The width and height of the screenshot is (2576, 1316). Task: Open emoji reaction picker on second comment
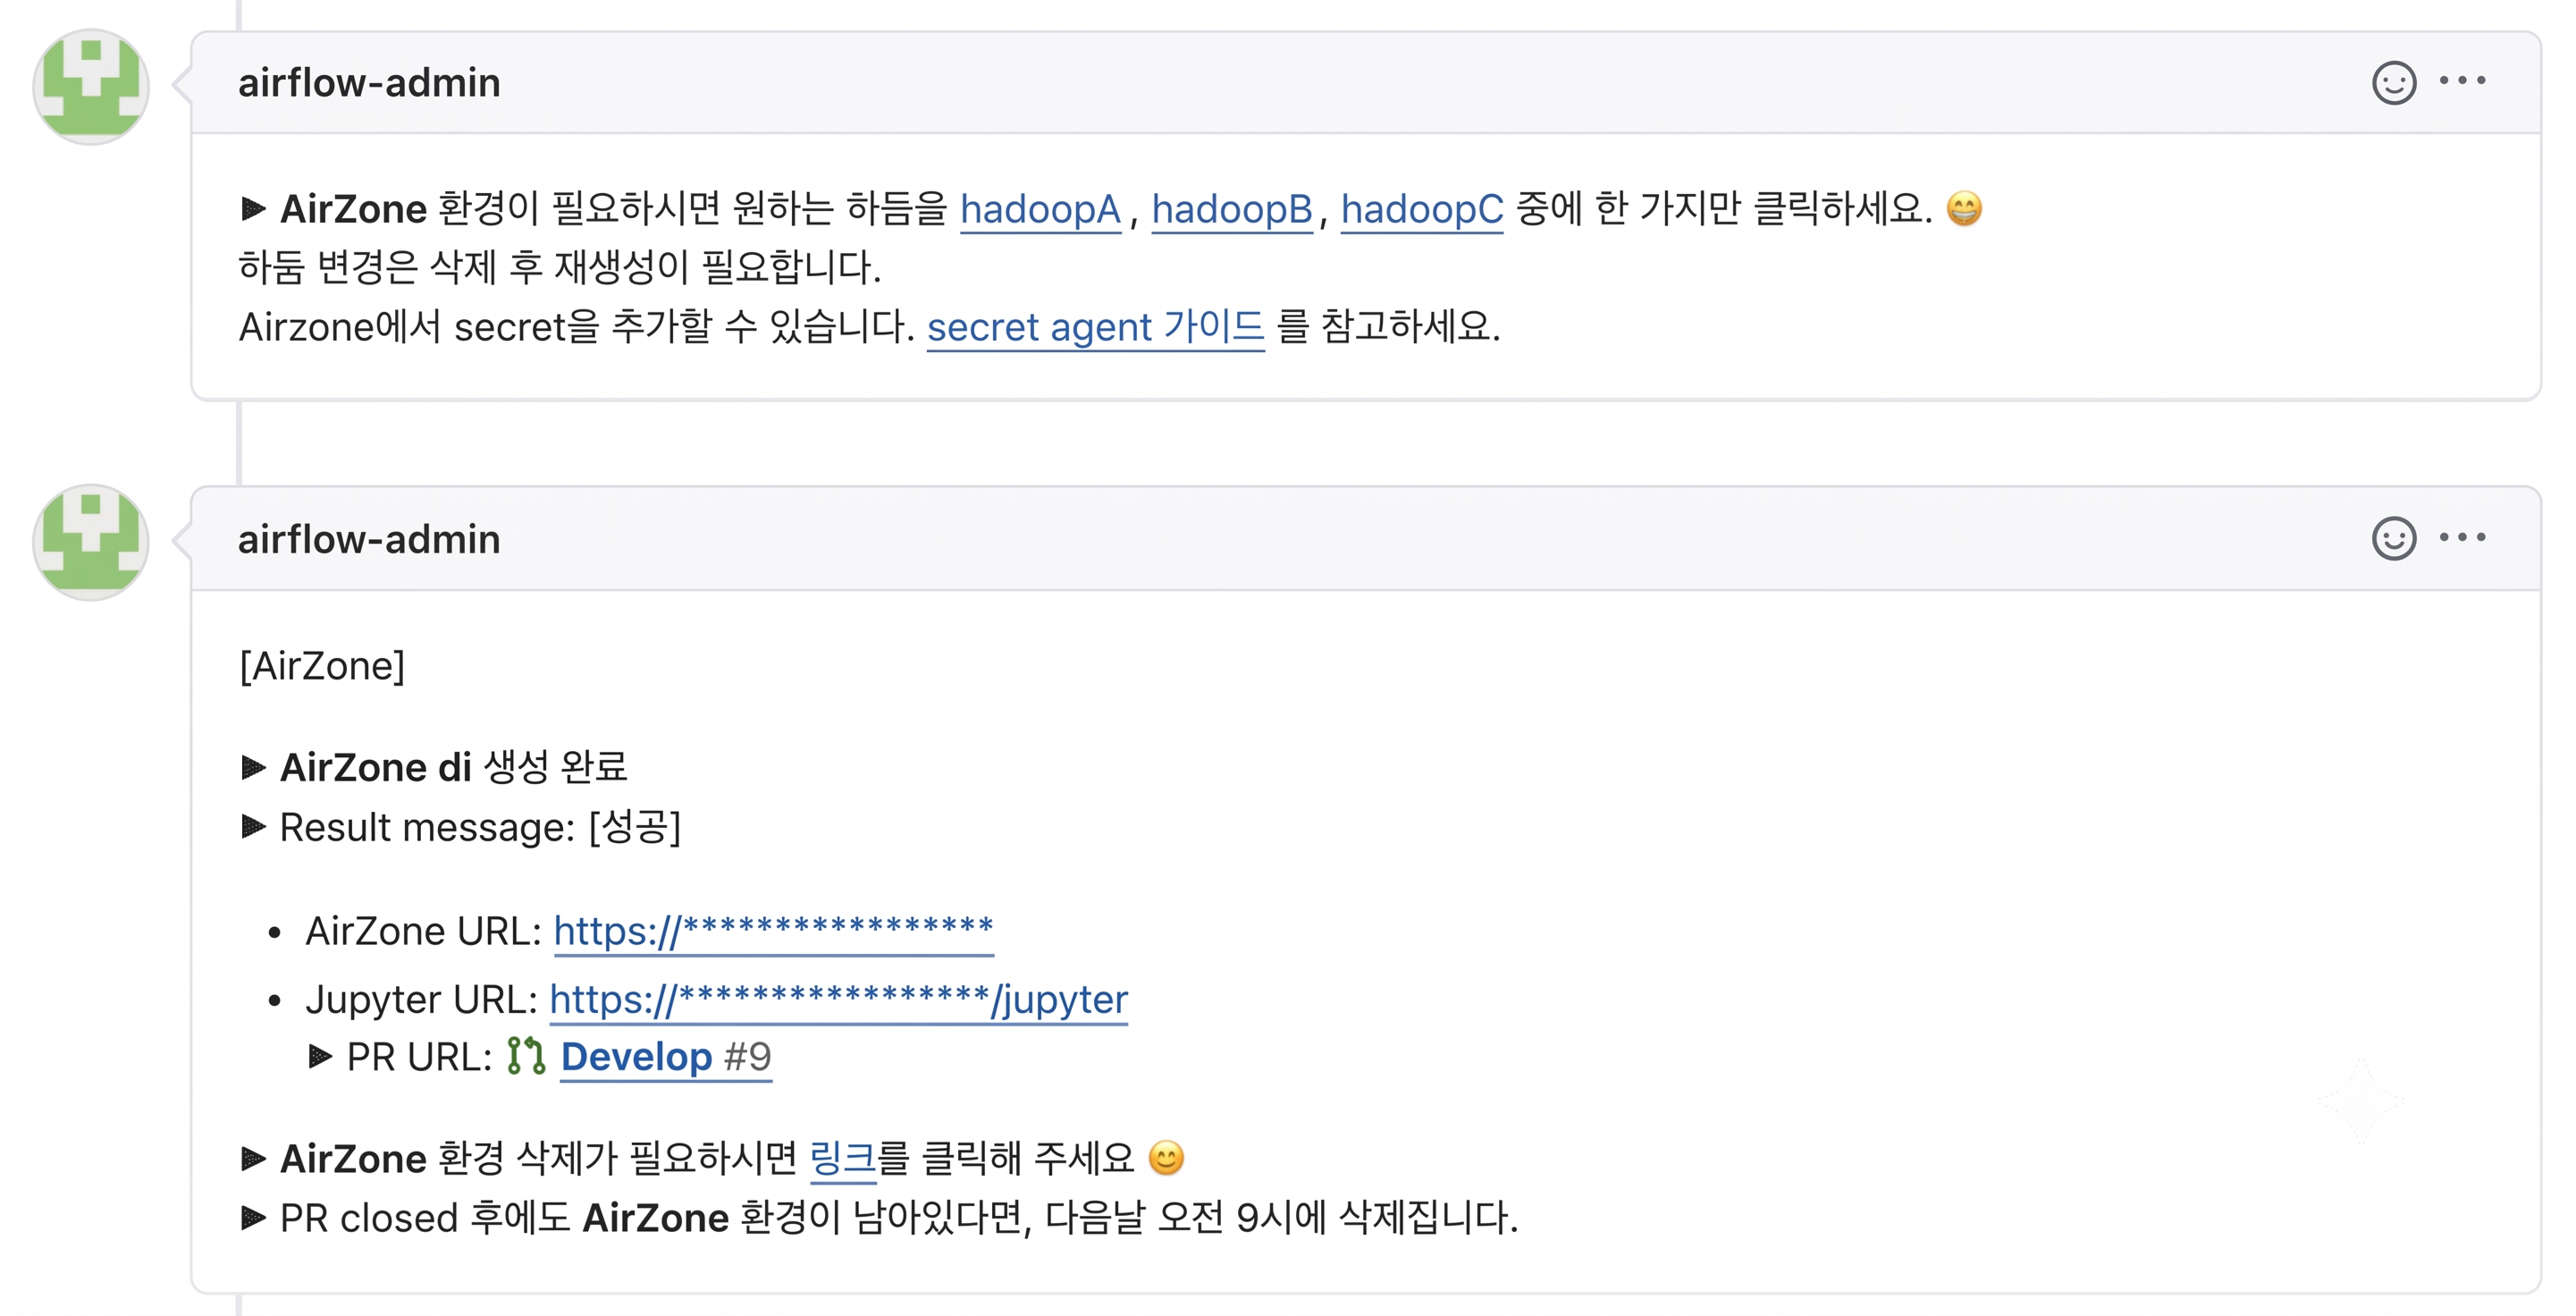click(x=2394, y=539)
